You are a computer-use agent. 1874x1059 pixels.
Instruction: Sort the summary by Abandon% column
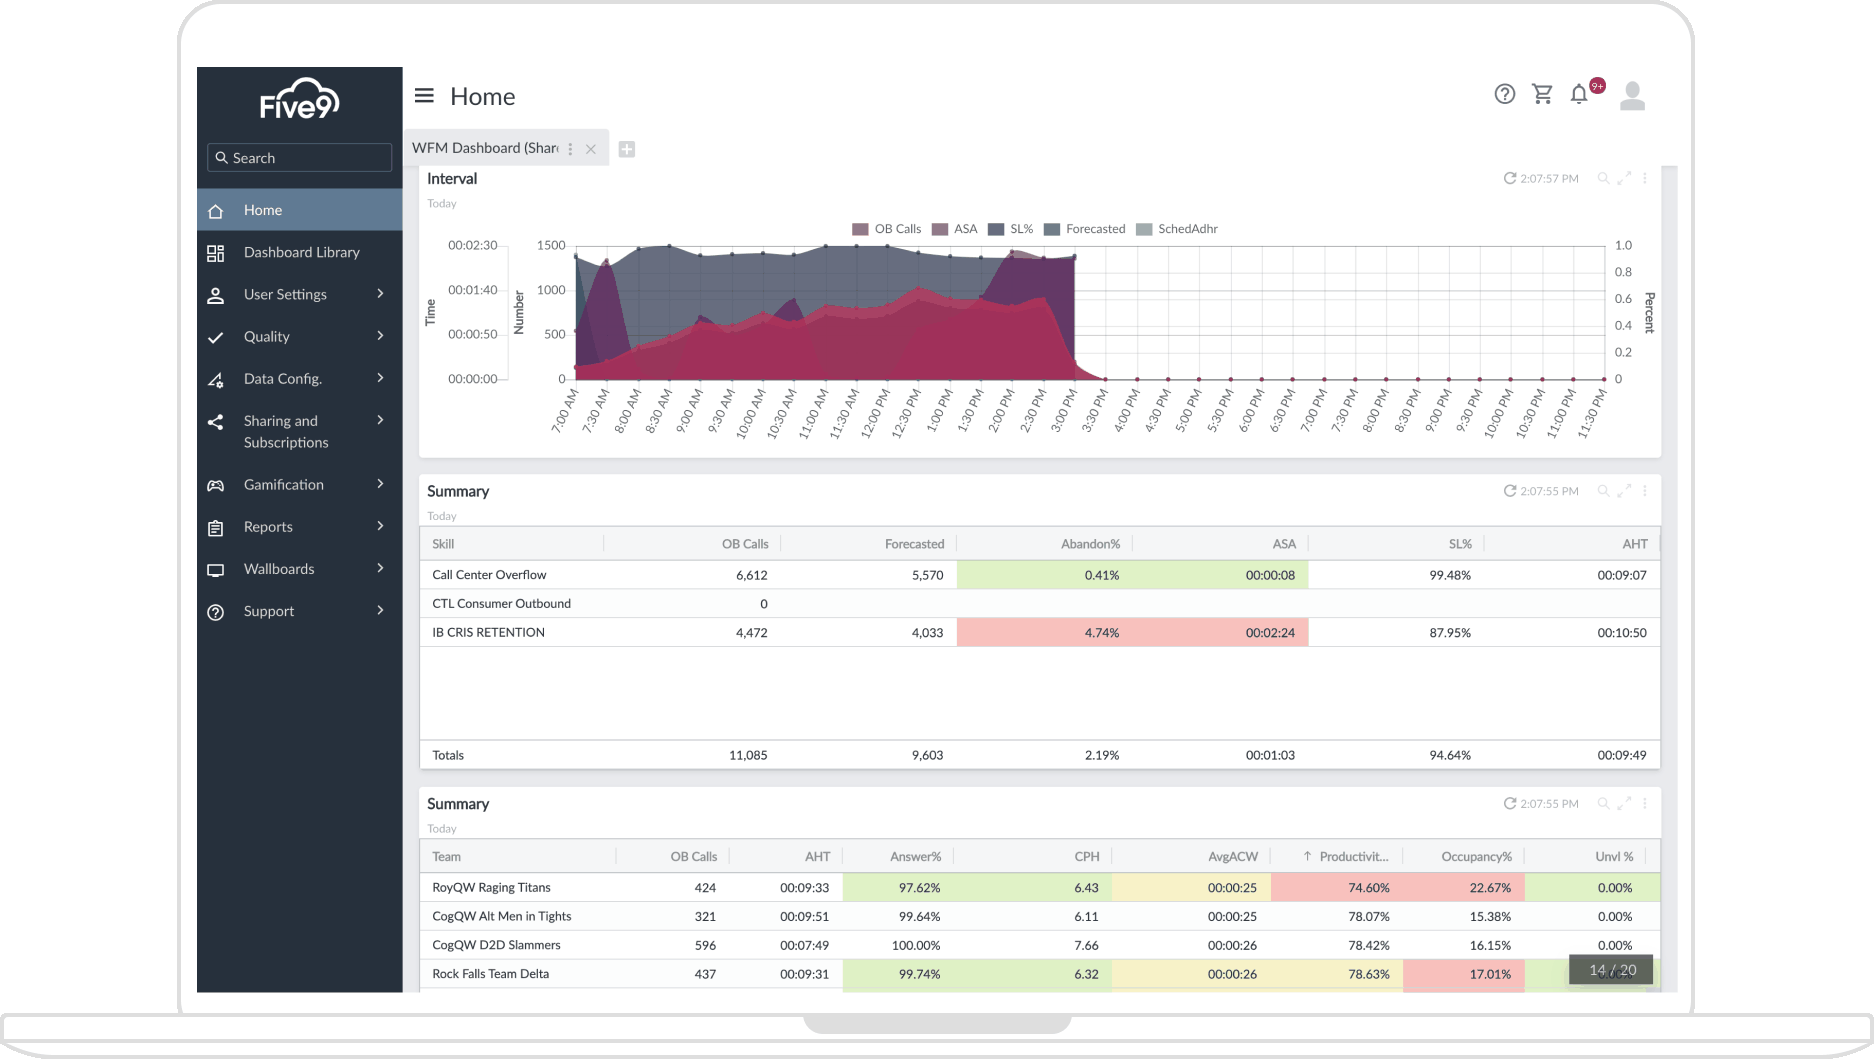[x=1089, y=544]
